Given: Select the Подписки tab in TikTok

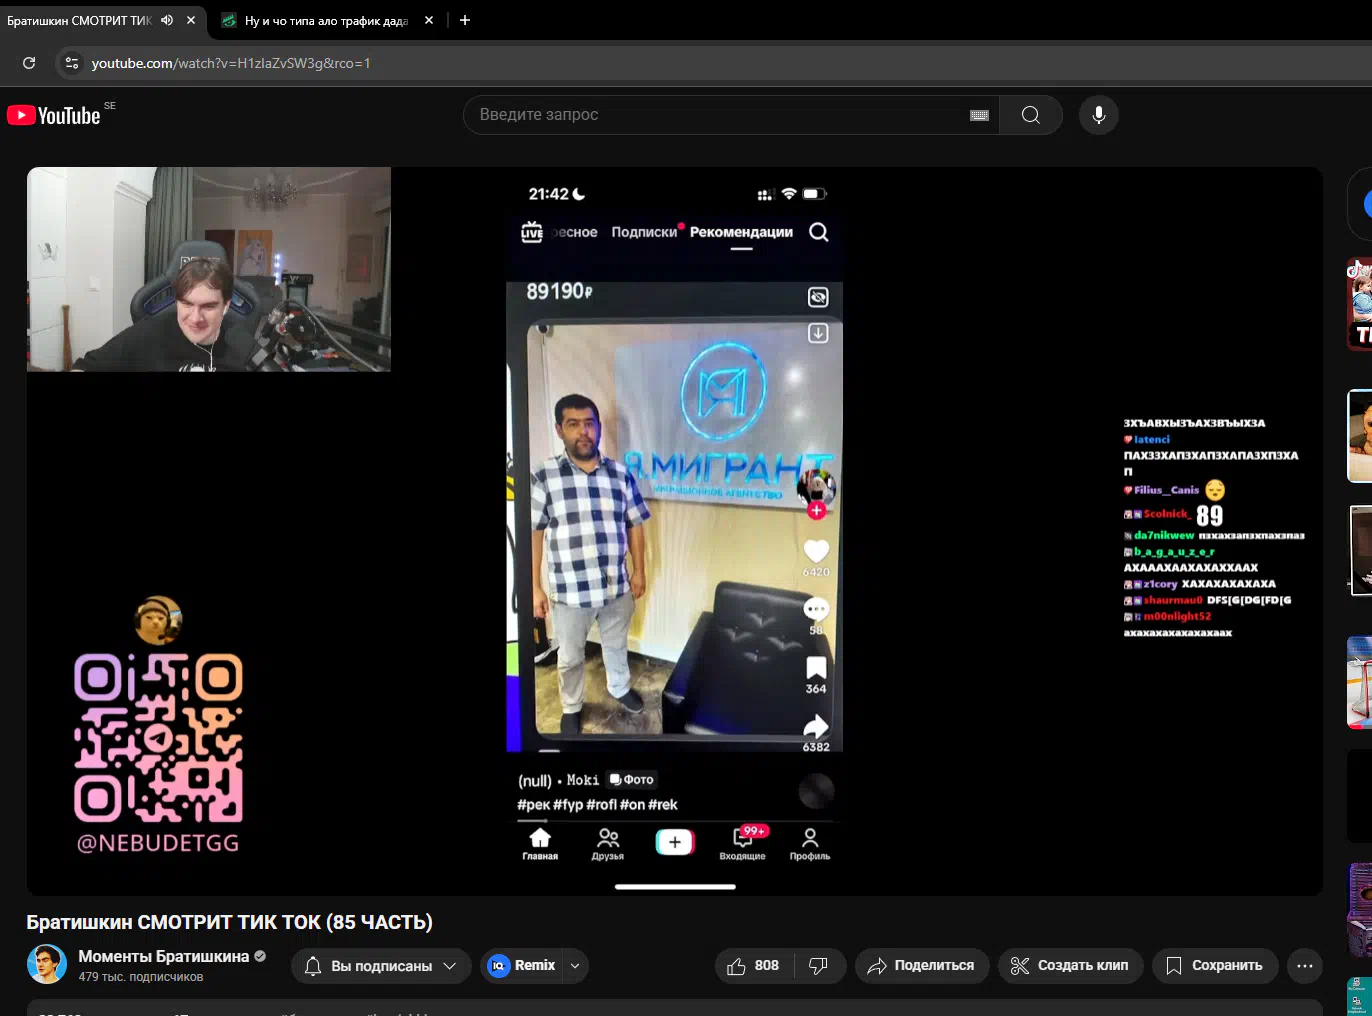Looking at the screenshot, I should (644, 232).
